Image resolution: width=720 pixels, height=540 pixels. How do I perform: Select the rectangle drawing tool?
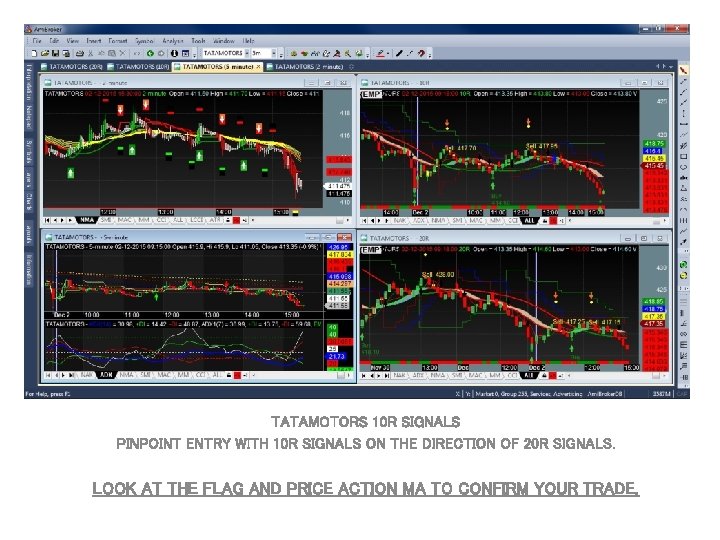(x=684, y=156)
